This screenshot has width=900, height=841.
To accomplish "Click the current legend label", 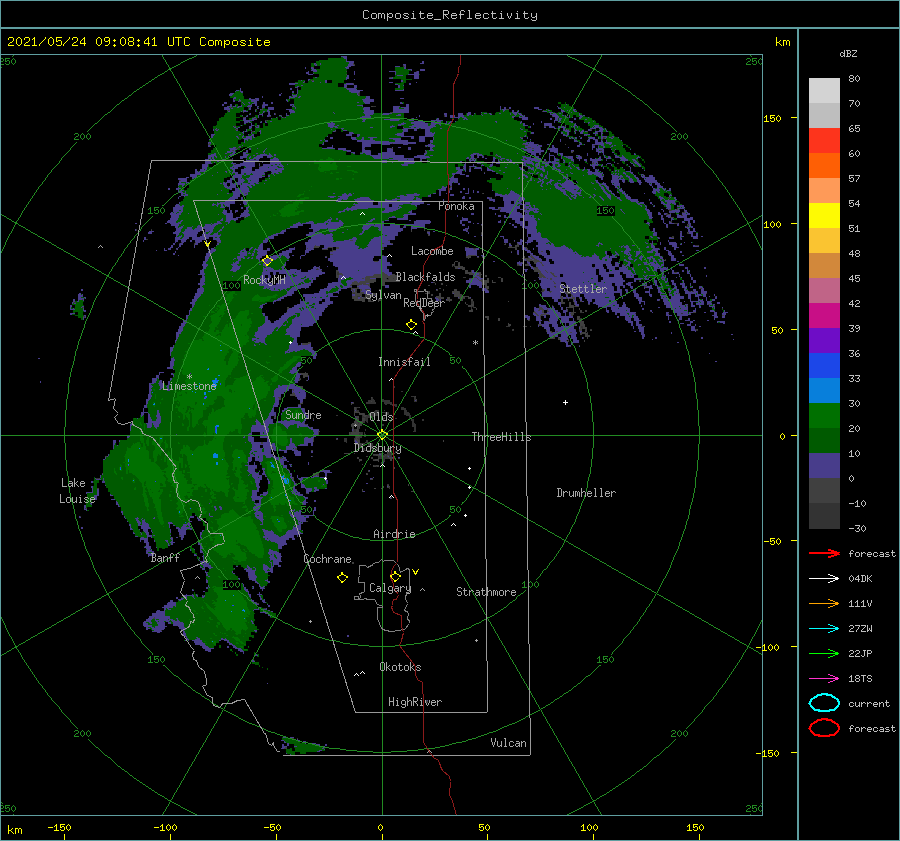I will [868, 703].
